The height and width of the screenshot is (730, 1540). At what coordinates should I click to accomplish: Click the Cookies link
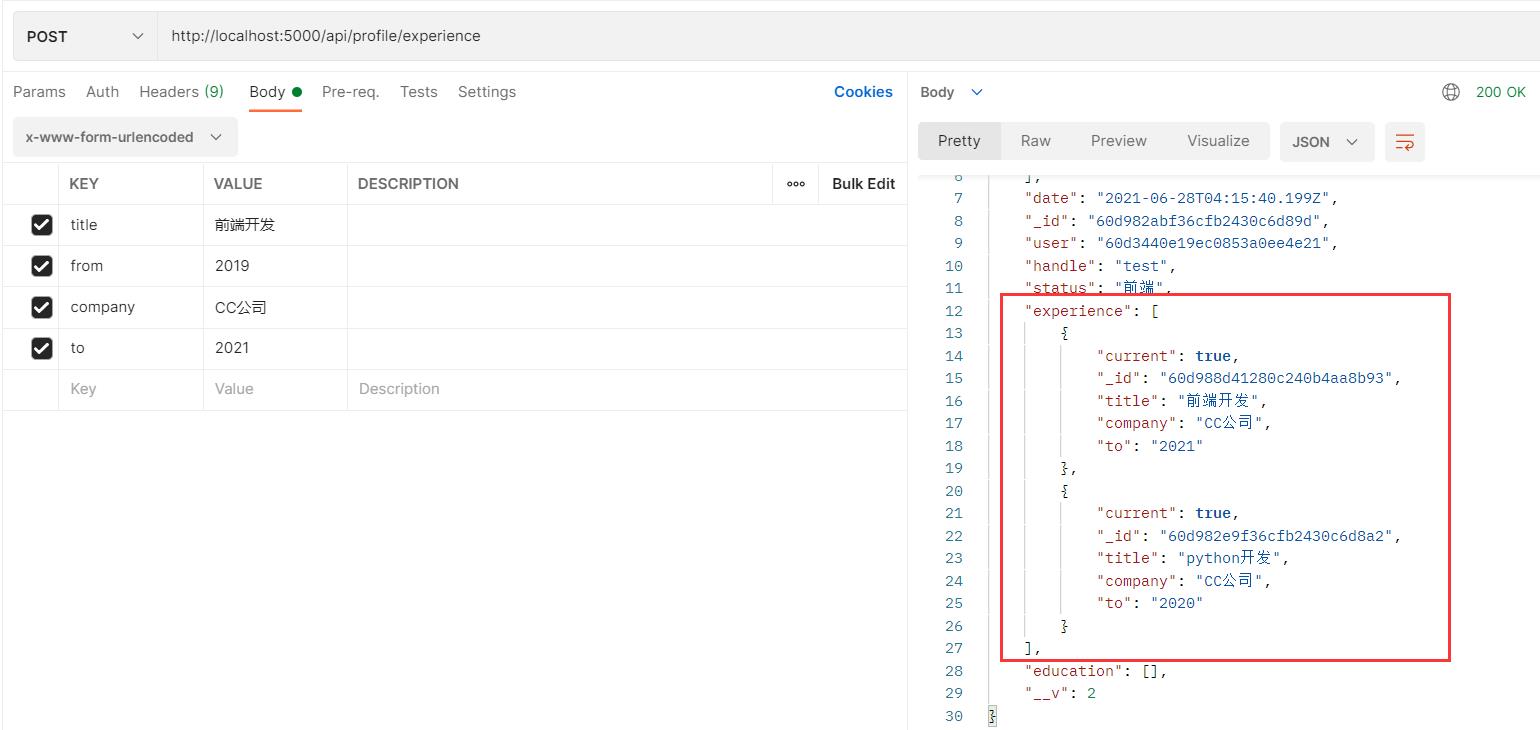pyautogui.click(x=863, y=92)
